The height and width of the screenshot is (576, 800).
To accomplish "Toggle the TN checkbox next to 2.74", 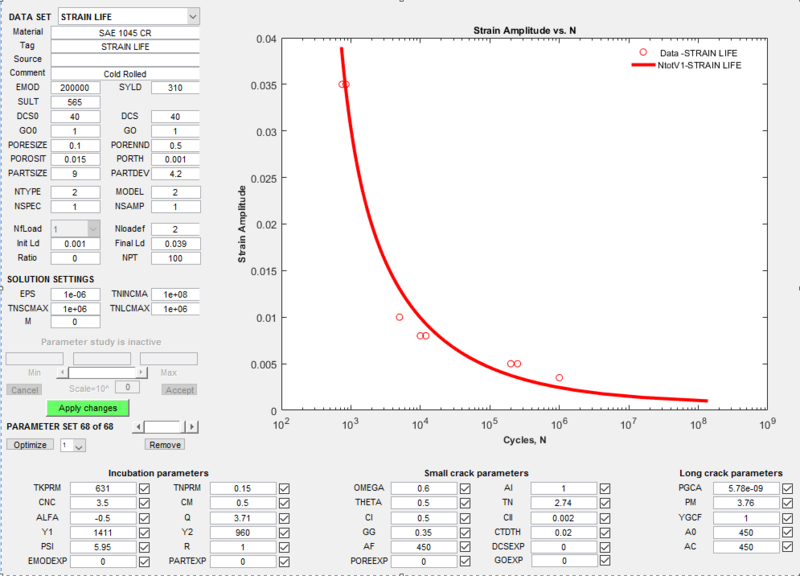I will pyautogui.click(x=605, y=503).
